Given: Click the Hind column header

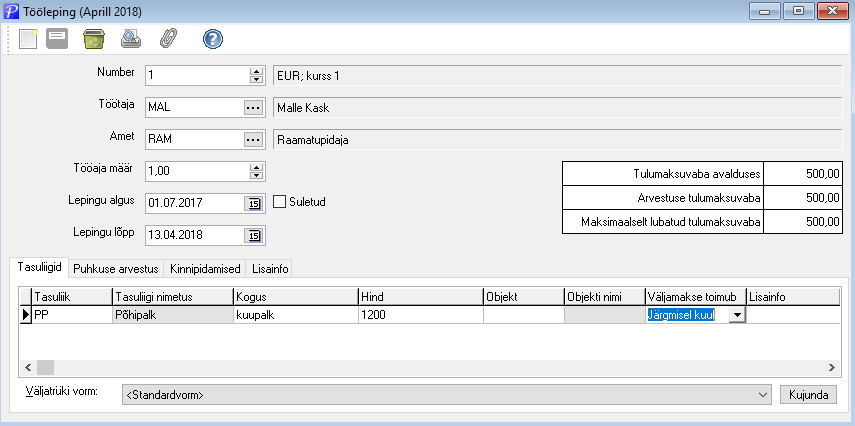Looking at the screenshot, I should [x=420, y=297].
